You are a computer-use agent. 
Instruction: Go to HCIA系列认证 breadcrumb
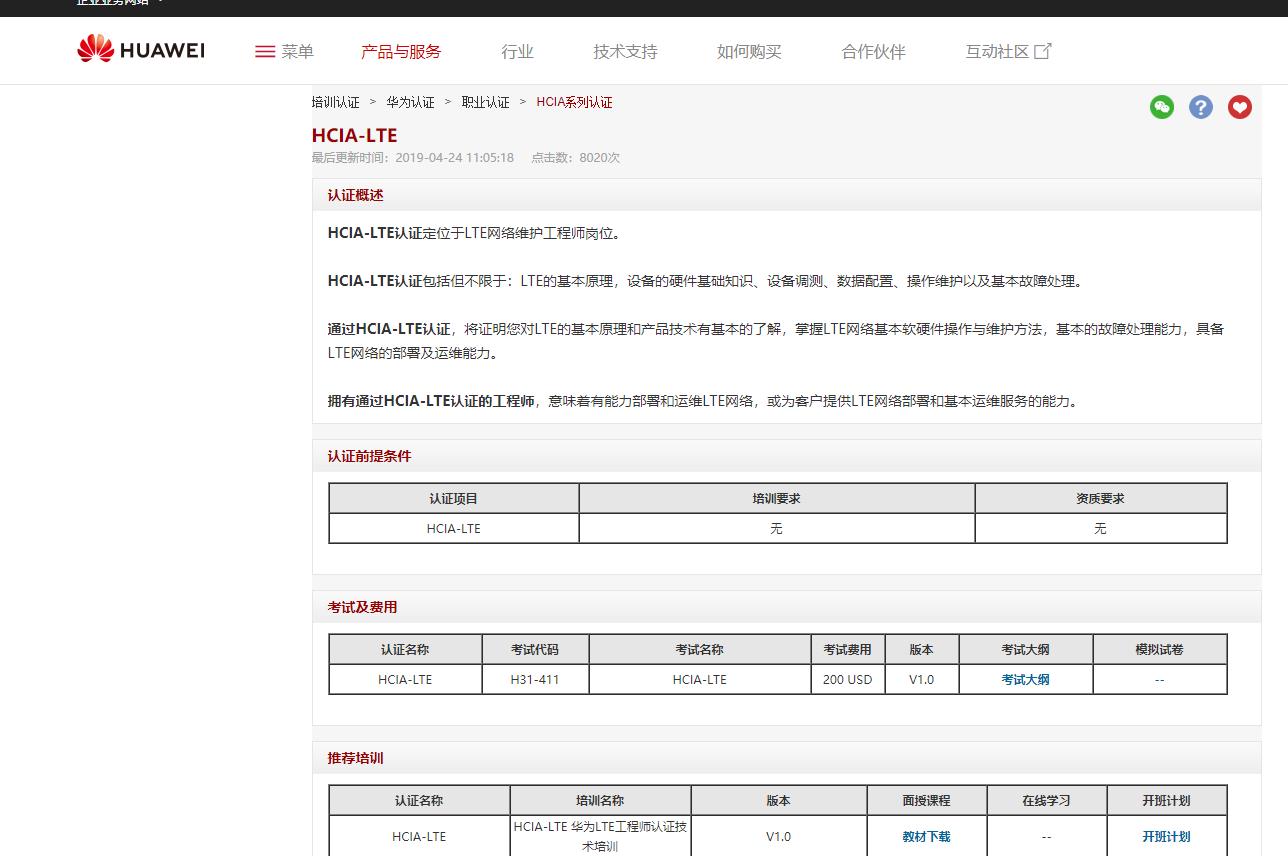574,102
